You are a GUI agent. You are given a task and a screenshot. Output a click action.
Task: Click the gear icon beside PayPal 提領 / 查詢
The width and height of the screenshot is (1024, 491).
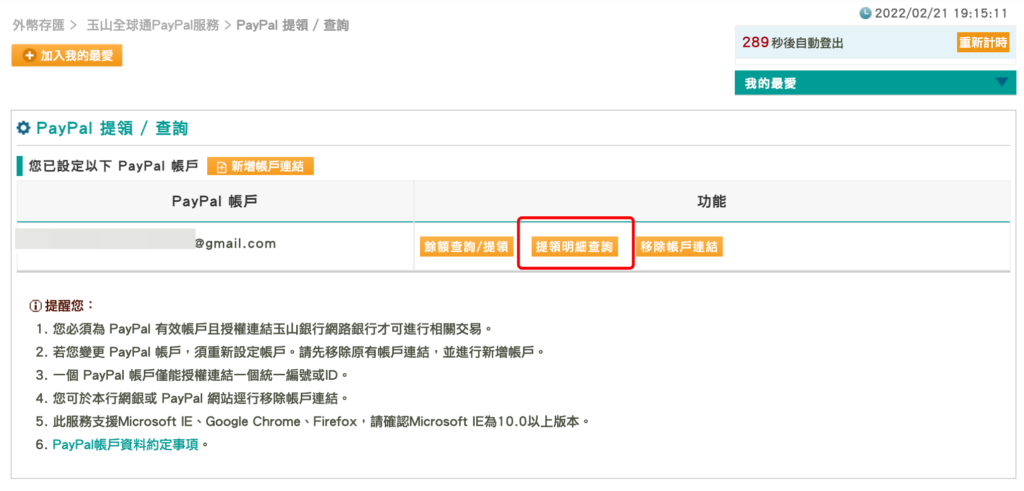(x=24, y=128)
